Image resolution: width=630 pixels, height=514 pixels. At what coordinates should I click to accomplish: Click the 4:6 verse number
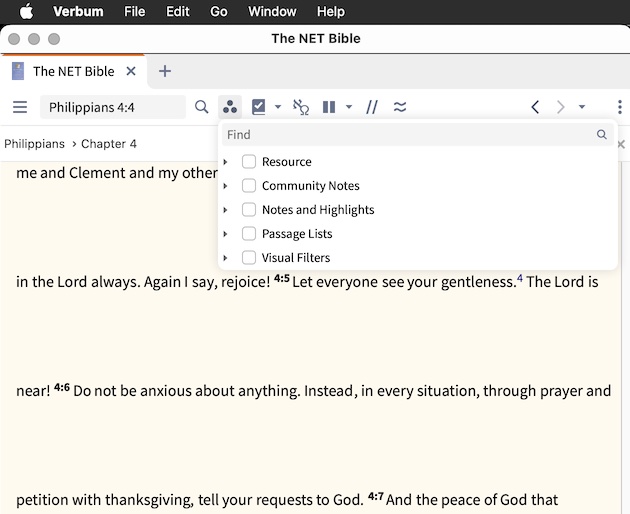point(62,387)
